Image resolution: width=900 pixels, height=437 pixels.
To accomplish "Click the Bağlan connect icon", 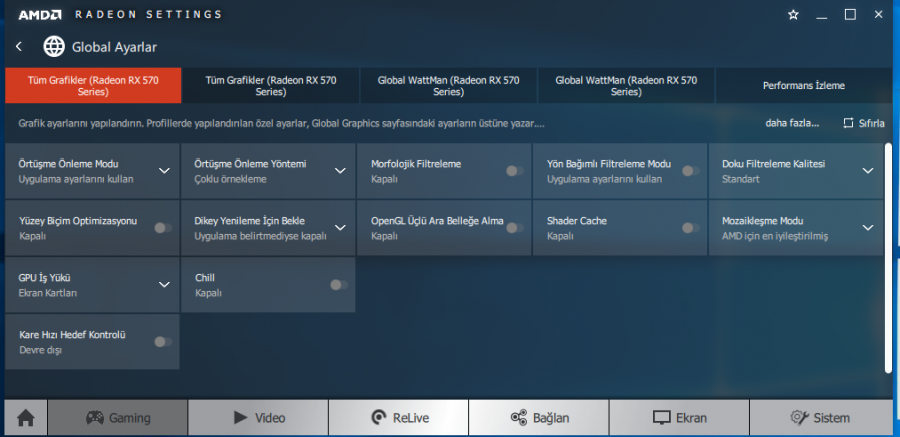I will (x=519, y=417).
